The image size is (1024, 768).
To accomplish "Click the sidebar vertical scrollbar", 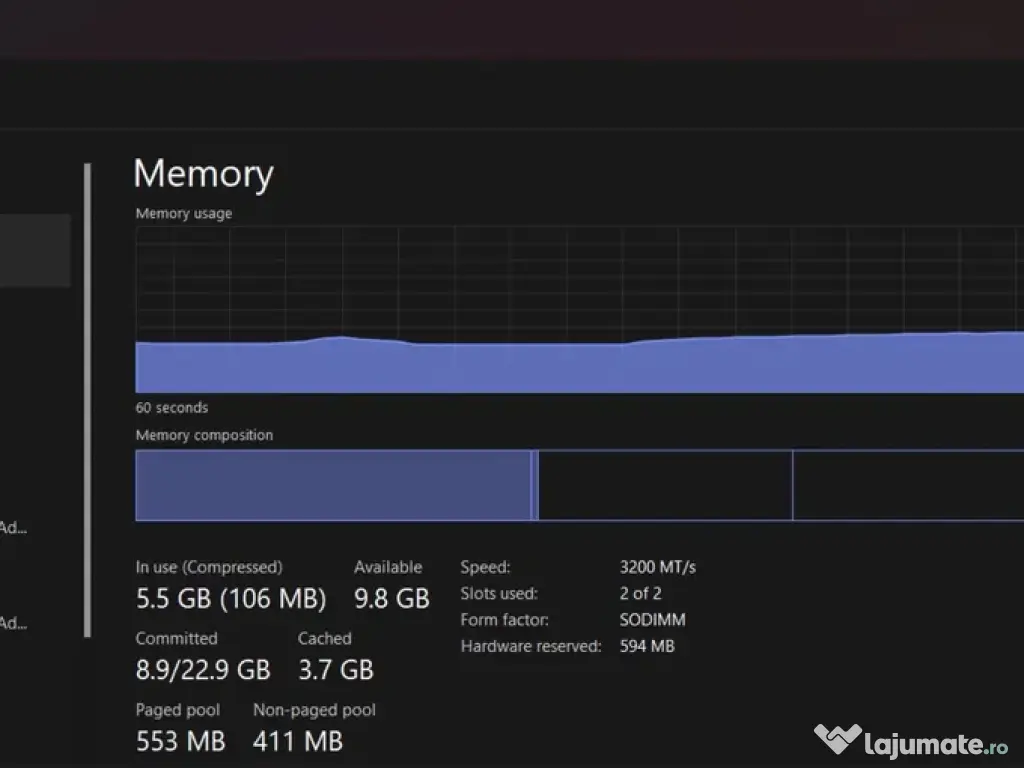I will (x=88, y=400).
